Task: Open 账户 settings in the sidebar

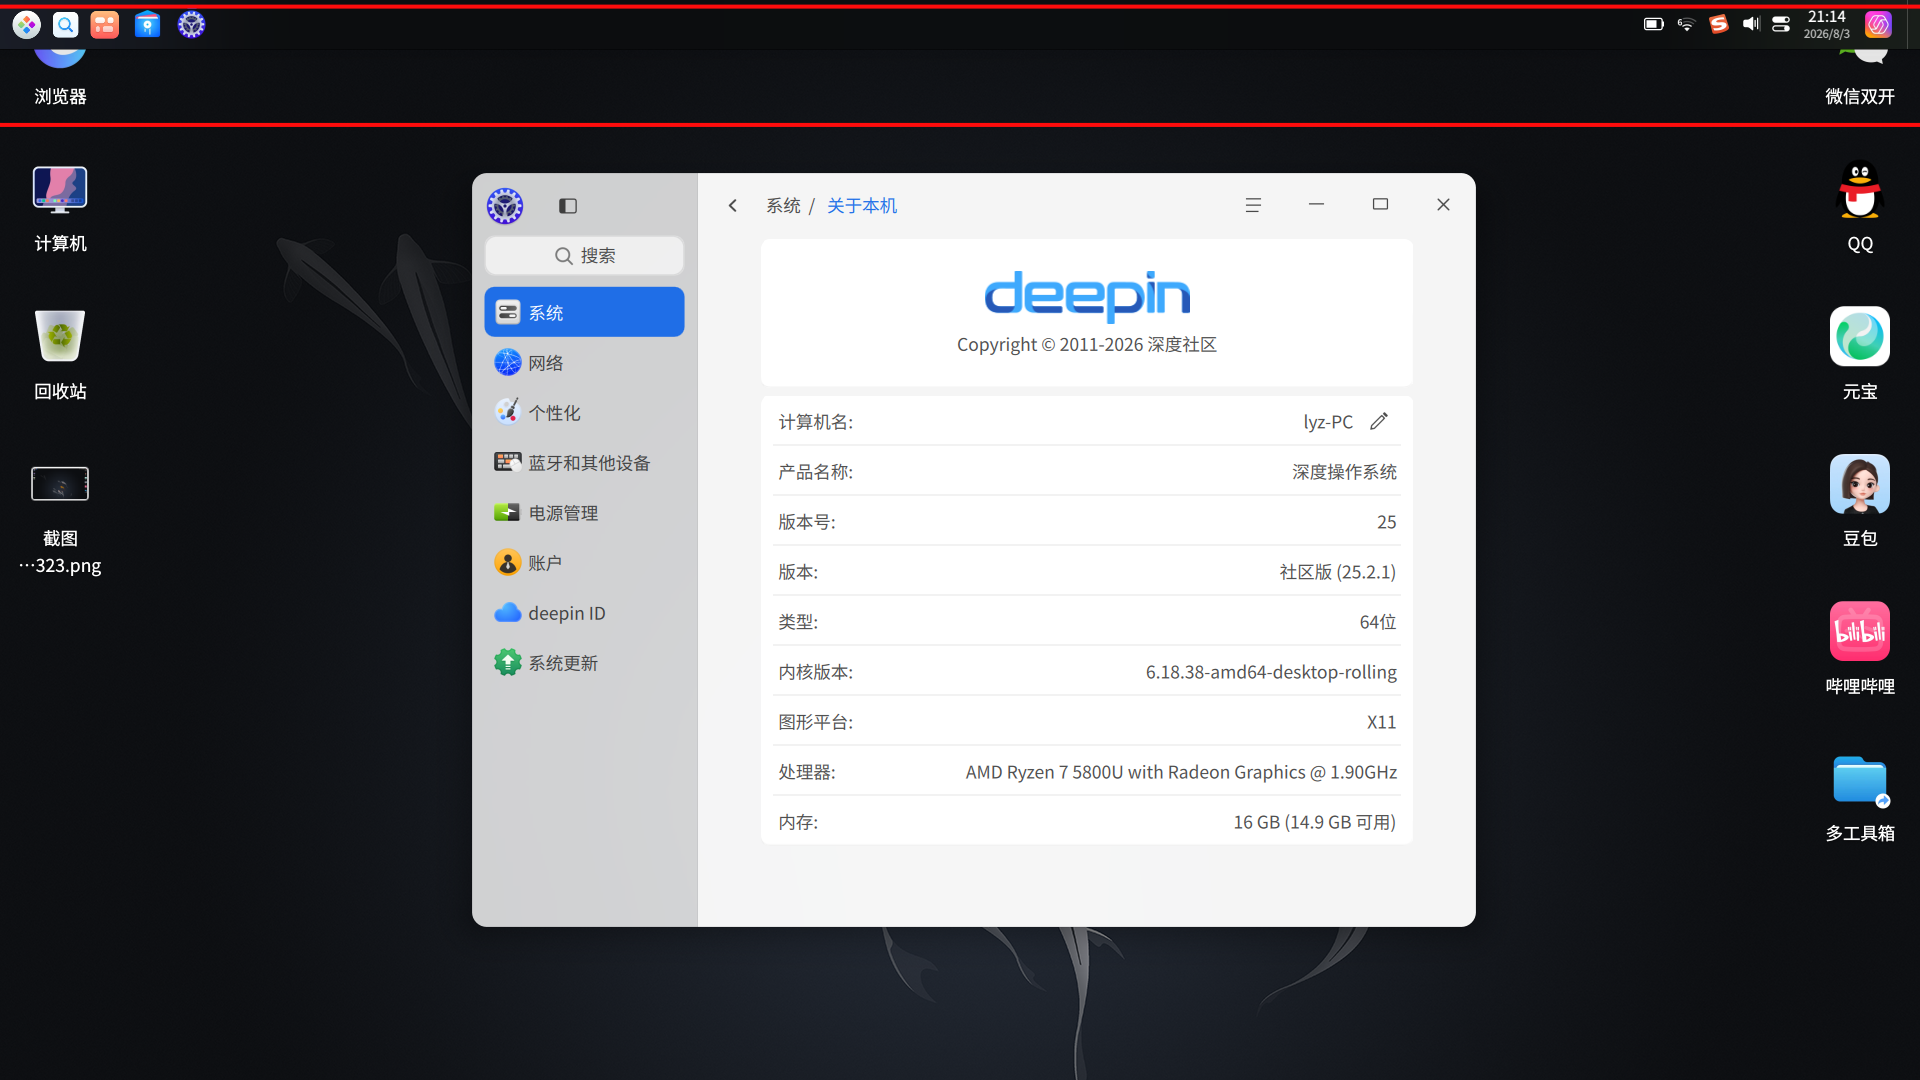Action: [585, 562]
